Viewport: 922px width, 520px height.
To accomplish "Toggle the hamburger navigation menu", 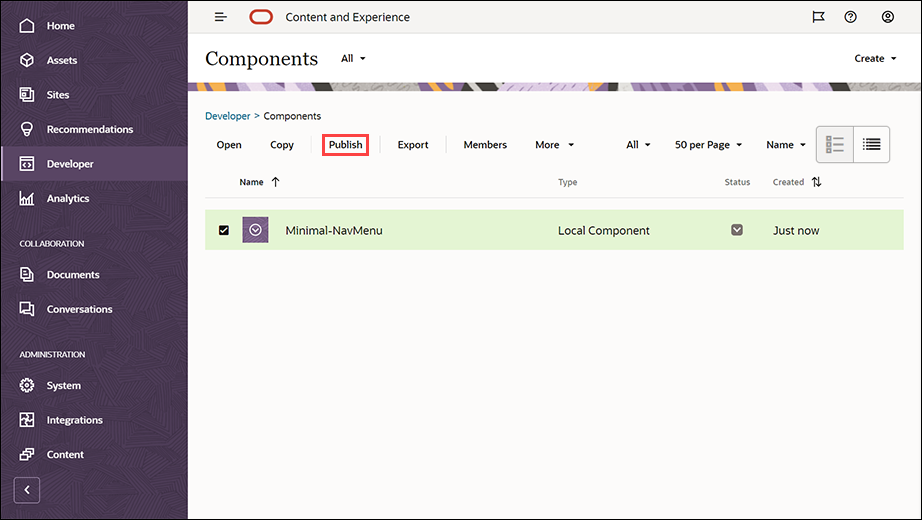I will point(221,17).
